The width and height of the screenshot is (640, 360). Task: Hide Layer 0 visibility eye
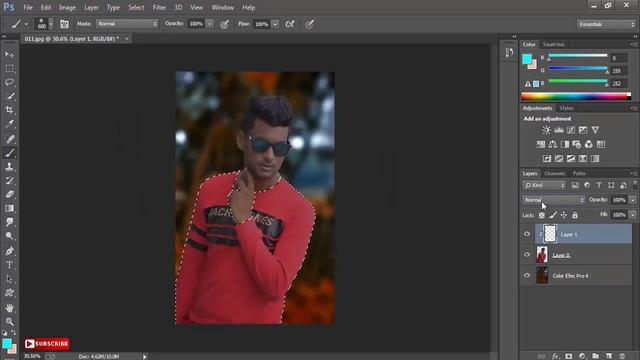pos(527,255)
